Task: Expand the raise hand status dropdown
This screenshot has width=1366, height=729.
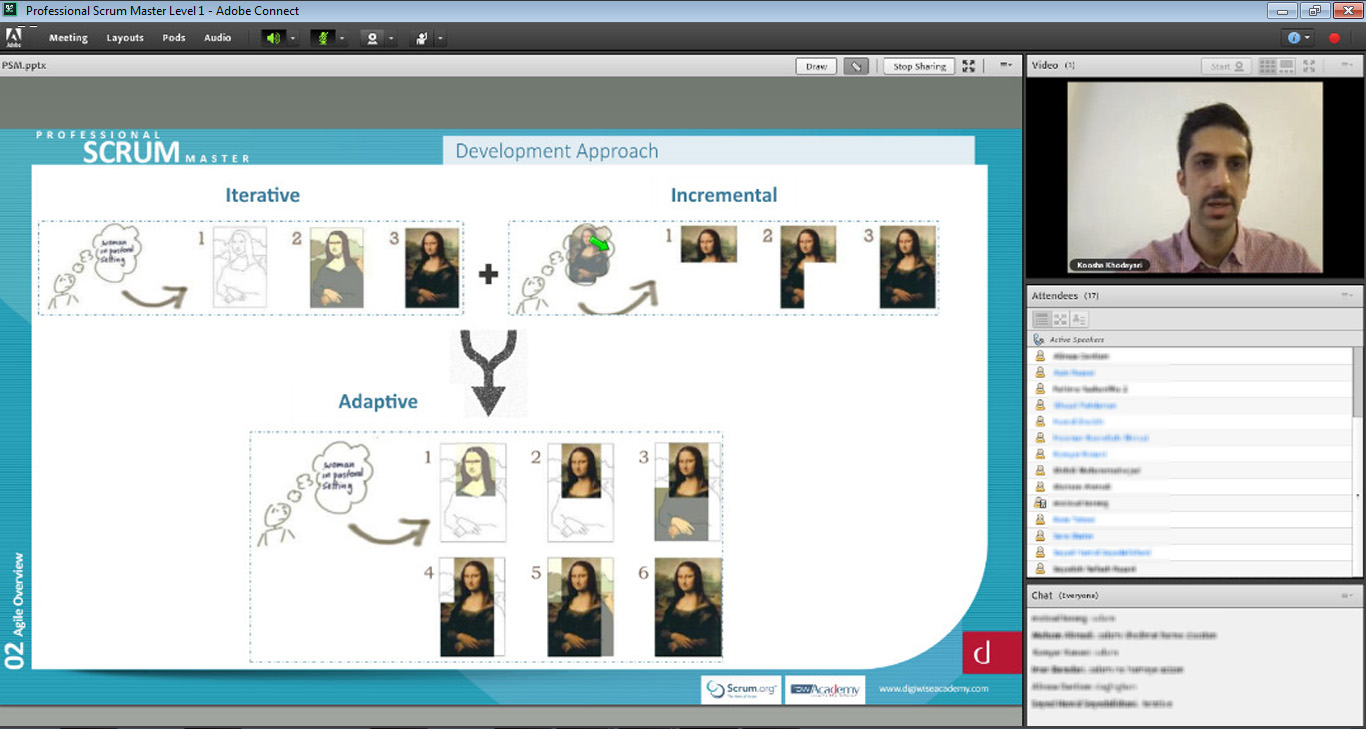Action: coord(440,38)
